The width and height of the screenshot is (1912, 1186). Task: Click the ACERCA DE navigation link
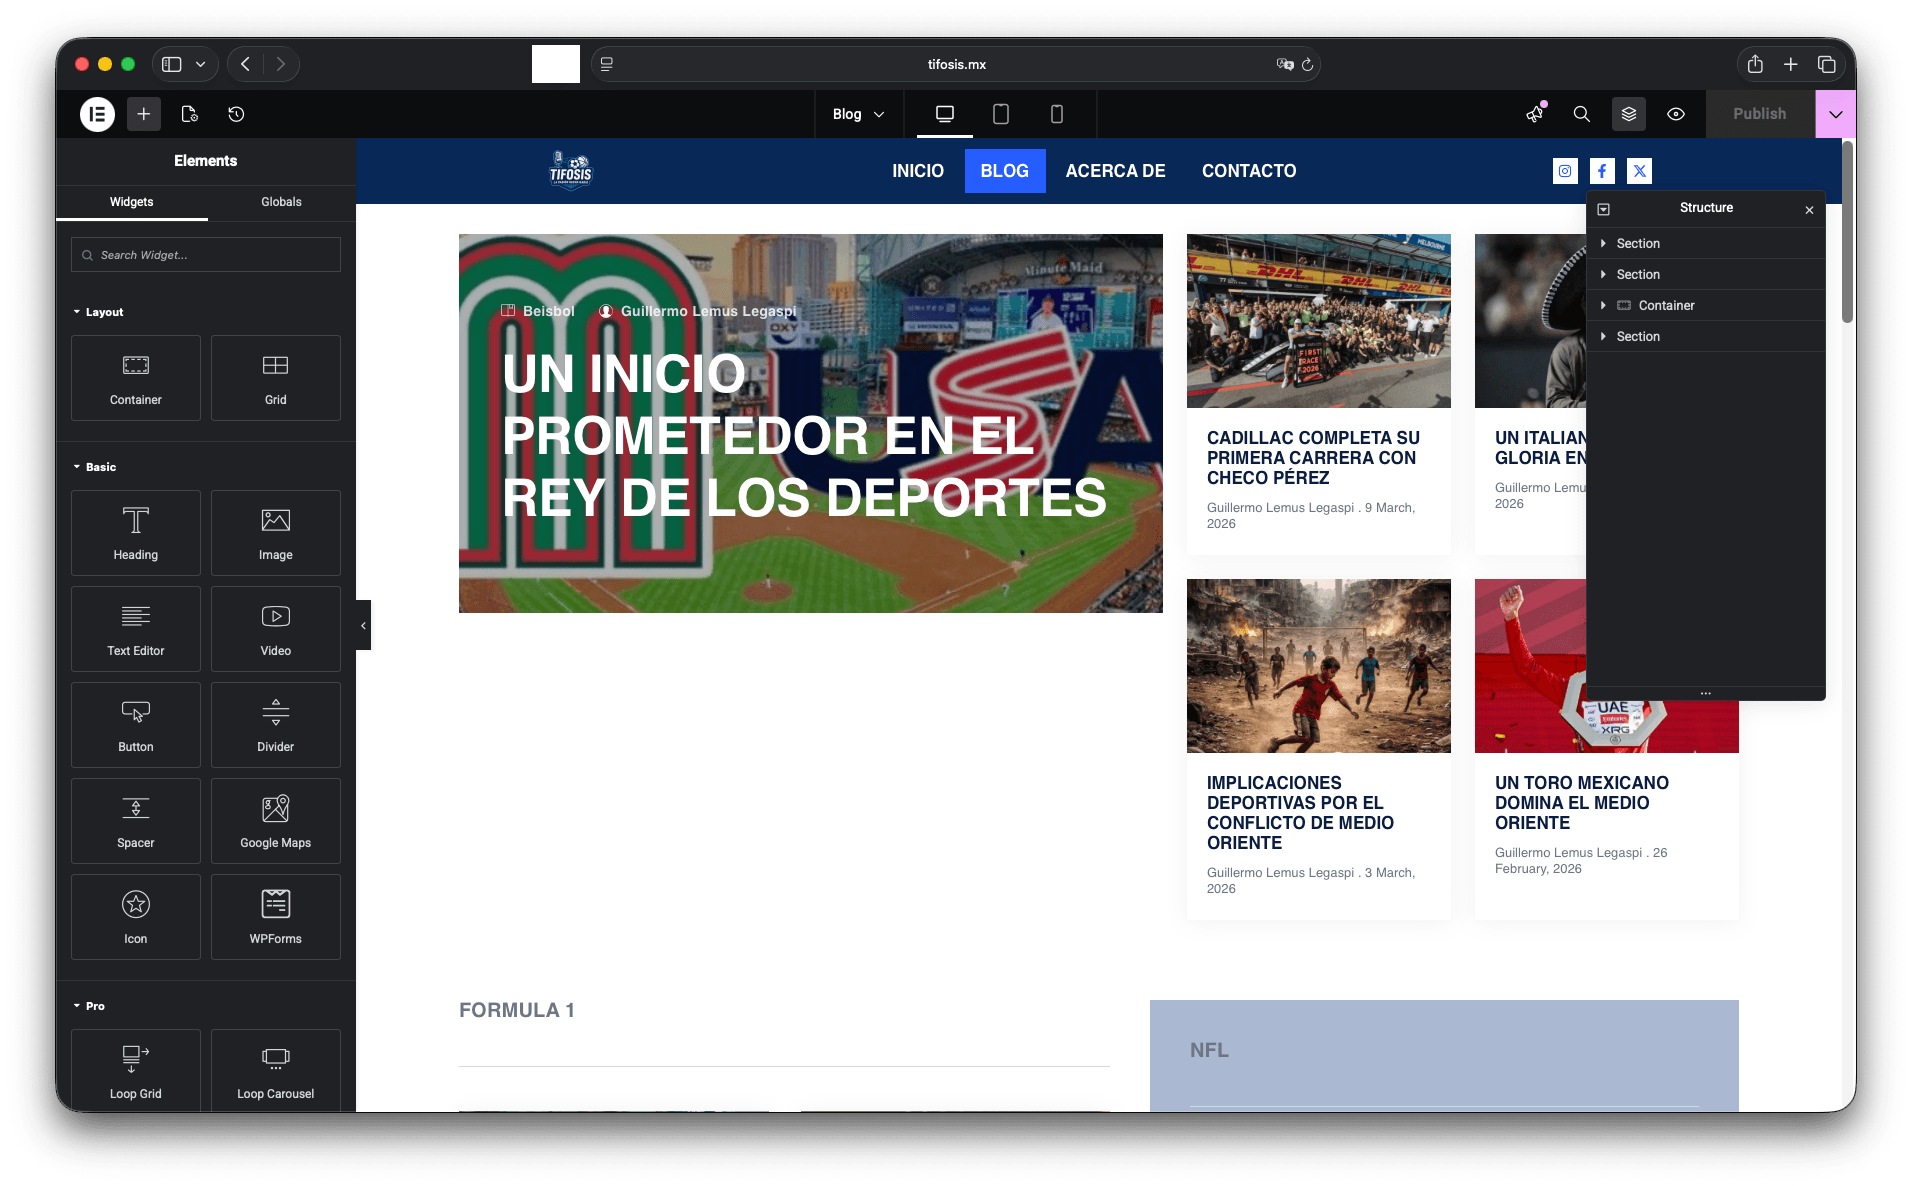point(1115,171)
